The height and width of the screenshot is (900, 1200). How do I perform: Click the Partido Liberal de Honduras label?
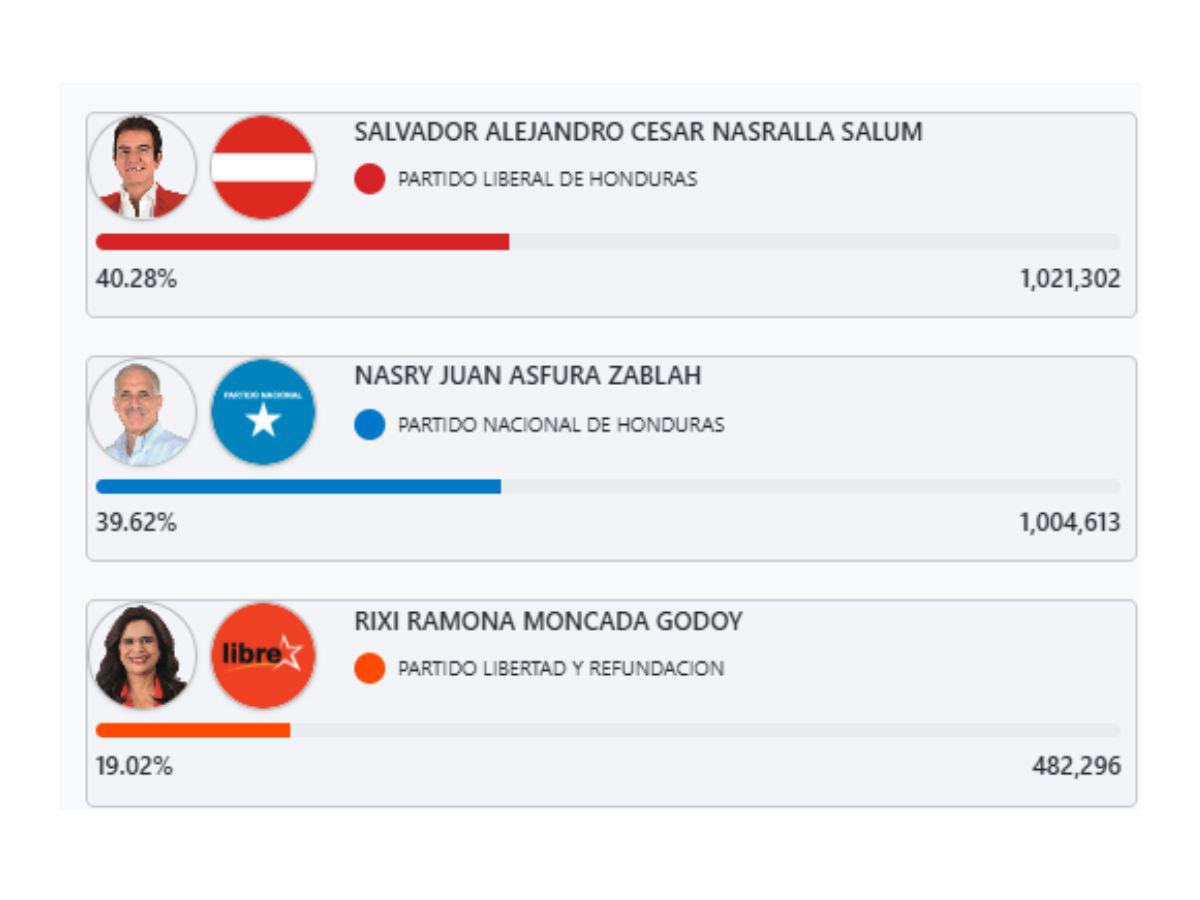[547, 180]
